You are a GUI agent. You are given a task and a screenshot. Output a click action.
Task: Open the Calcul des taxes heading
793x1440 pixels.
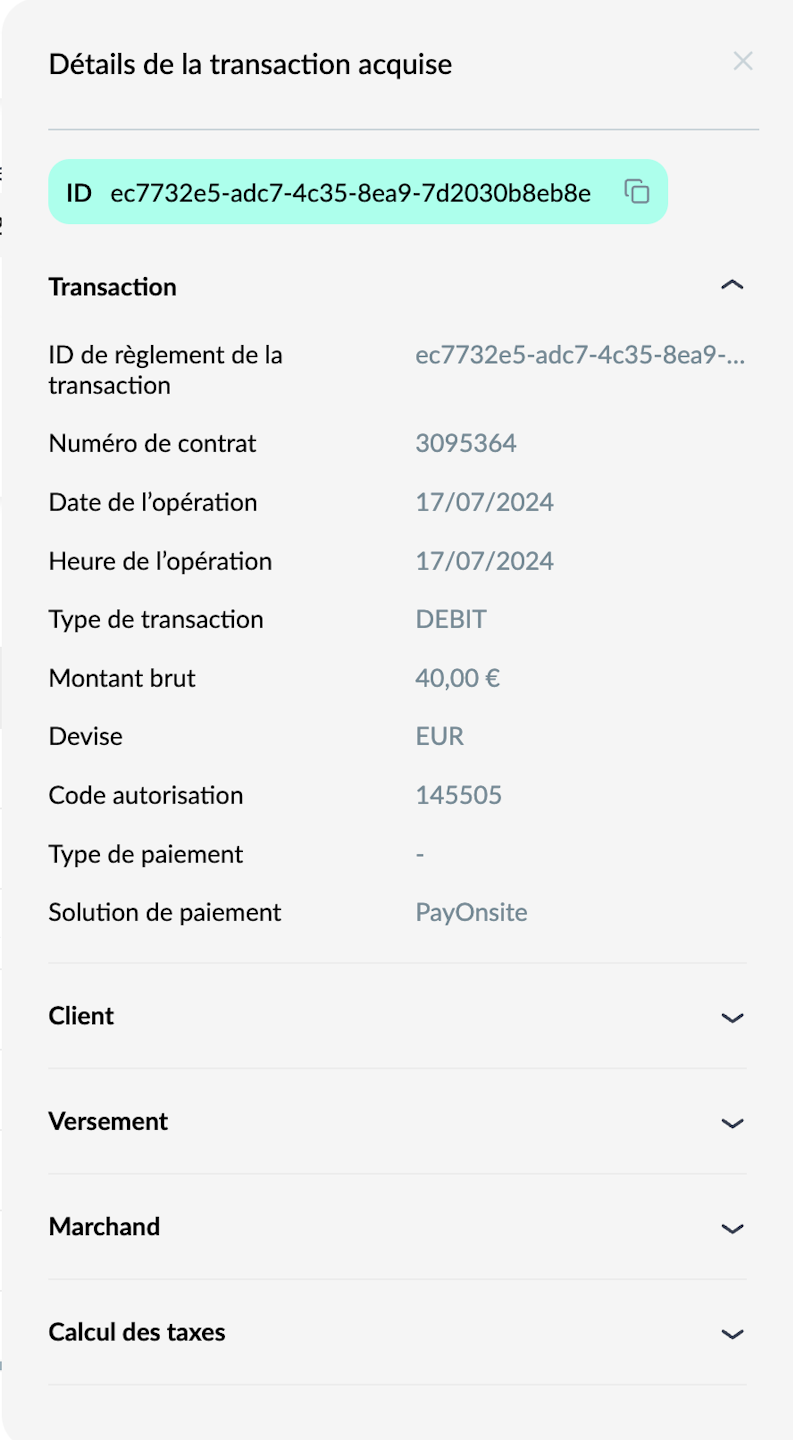pos(137,1332)
